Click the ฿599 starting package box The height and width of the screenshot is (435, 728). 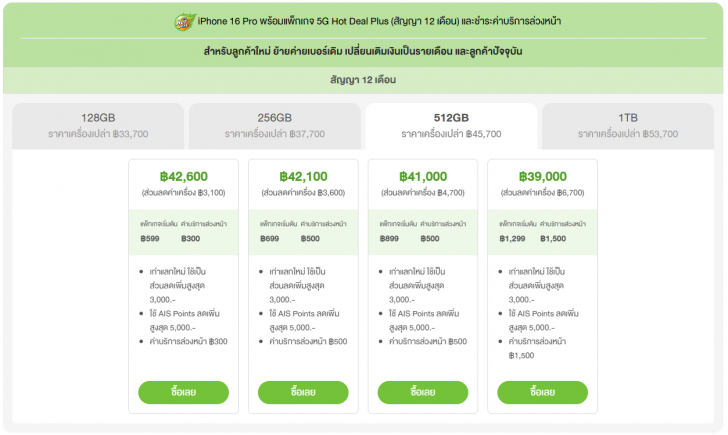coord(184,231)
